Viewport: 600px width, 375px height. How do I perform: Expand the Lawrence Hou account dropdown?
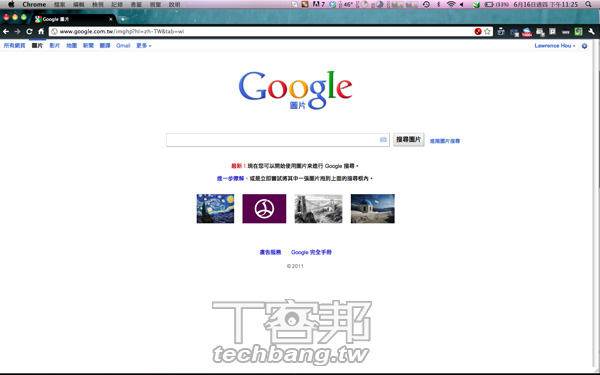tap(555, 46)
